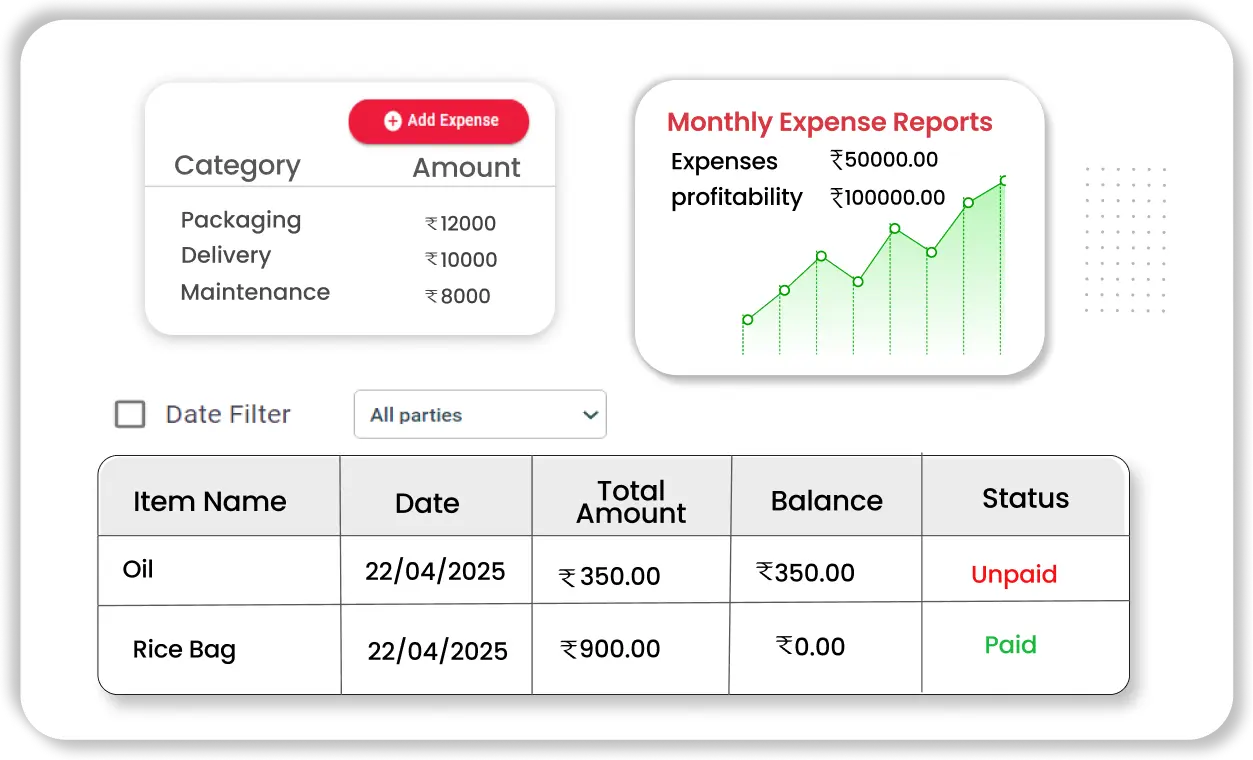Screen dimensions: 1253x760
Task: Select the Maintenance category row
Action: [255, 292]
